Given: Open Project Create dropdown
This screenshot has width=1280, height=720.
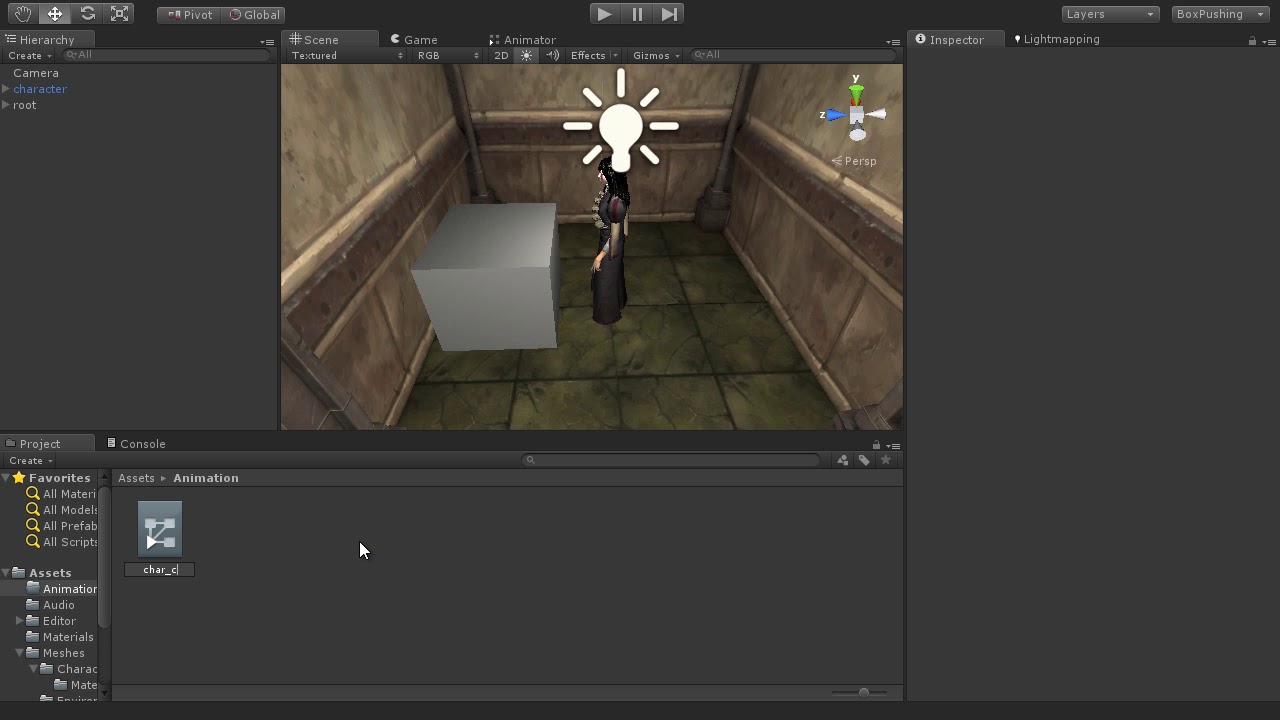Looking at the screenshot, I should (30, 460).
